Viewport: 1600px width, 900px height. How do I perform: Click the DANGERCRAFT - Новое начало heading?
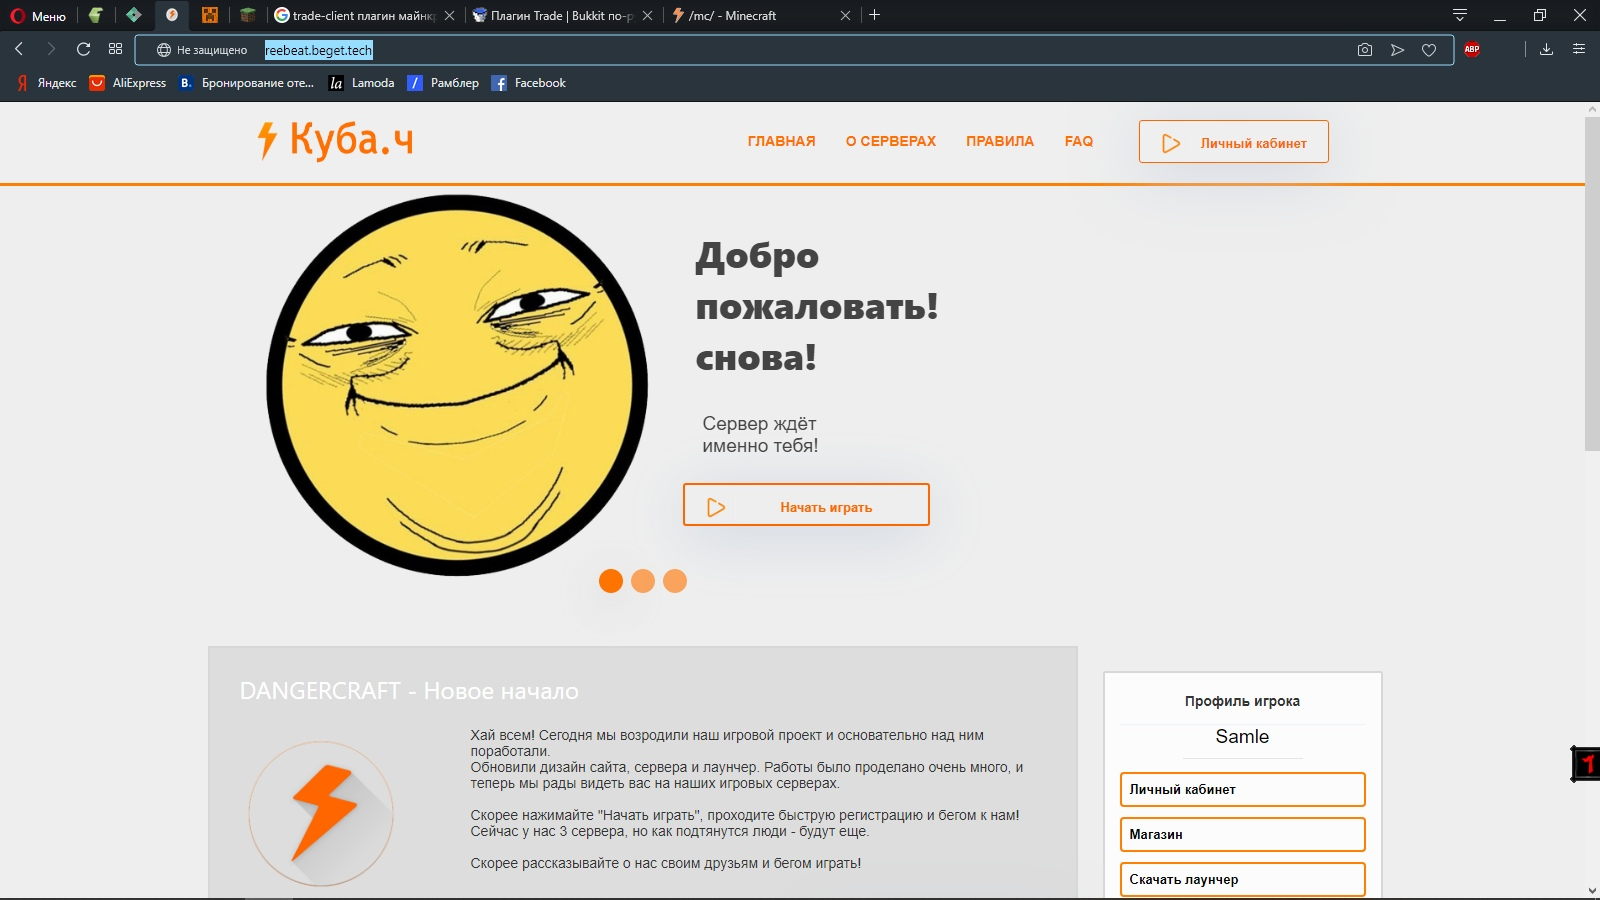tap(409, 691)
